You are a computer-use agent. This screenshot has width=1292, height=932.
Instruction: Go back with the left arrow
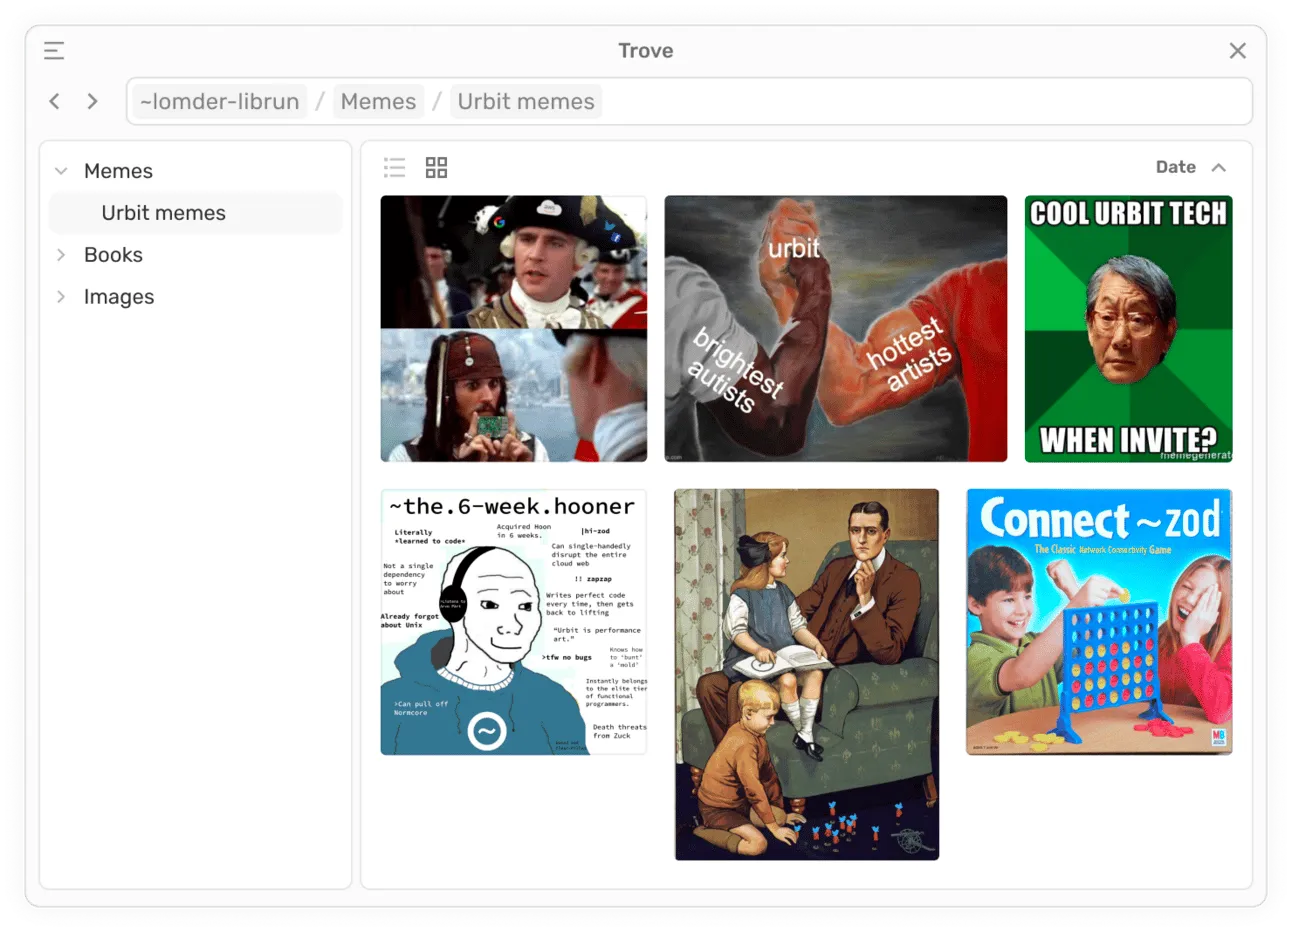click(55, 101)
